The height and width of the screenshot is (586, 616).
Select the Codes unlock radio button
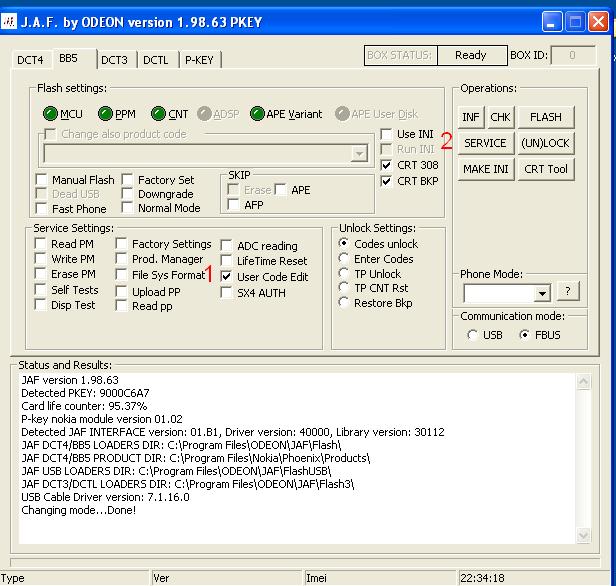344,243
